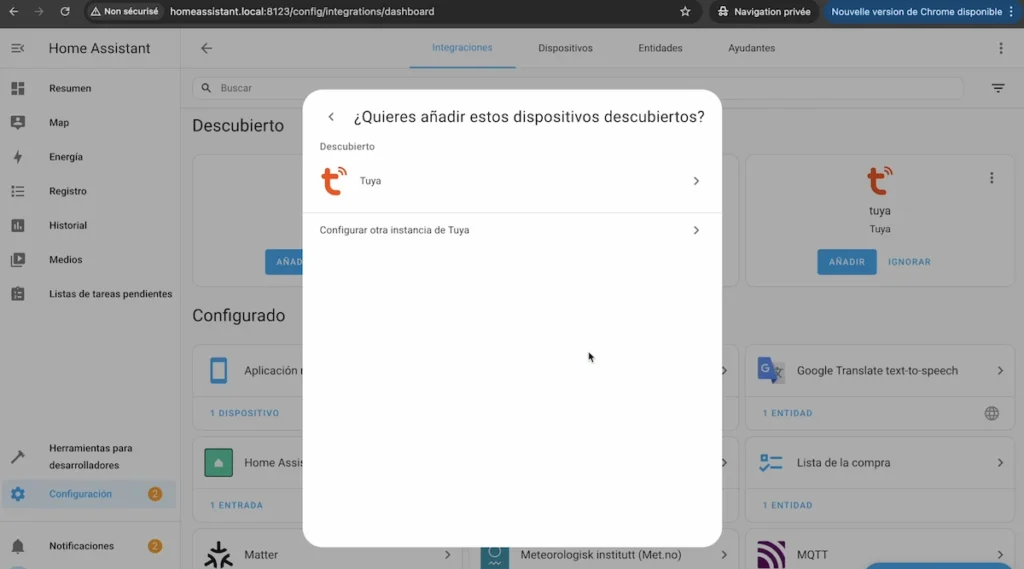Click the MQTT integration icon
Screen dimensions: 1024x569
click(771, 555)
